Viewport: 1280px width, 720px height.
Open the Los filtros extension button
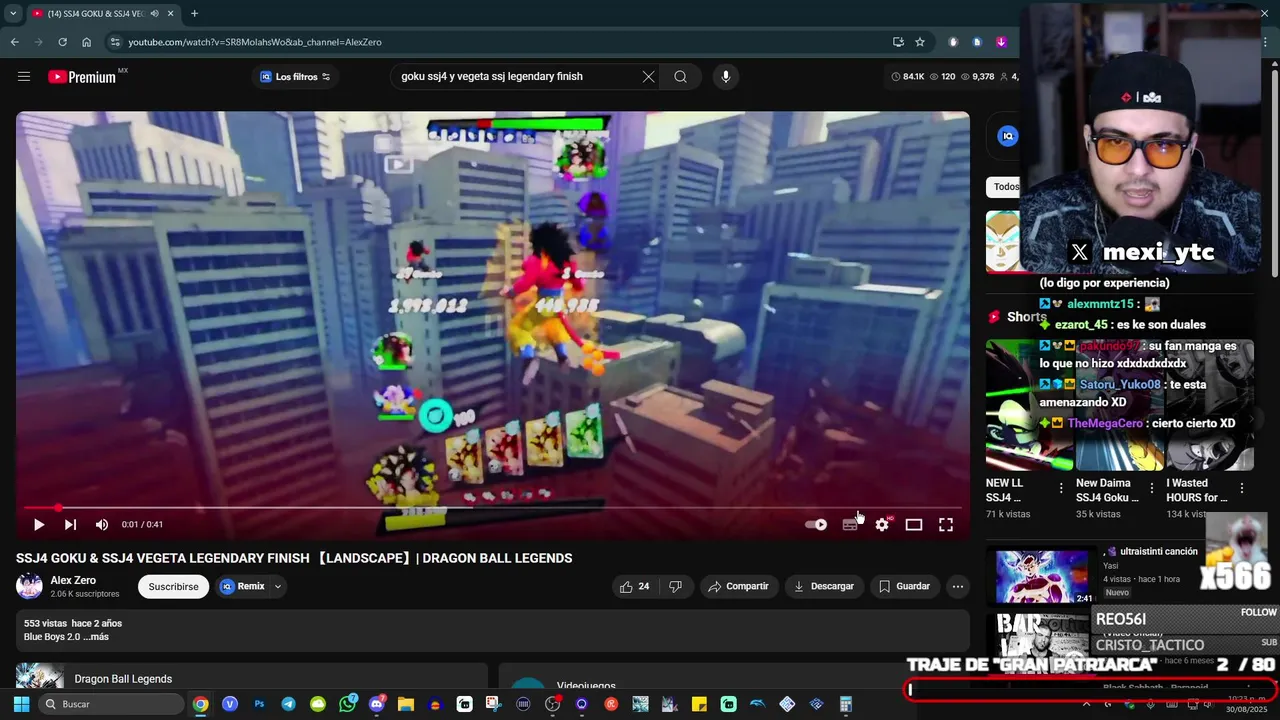295,77
